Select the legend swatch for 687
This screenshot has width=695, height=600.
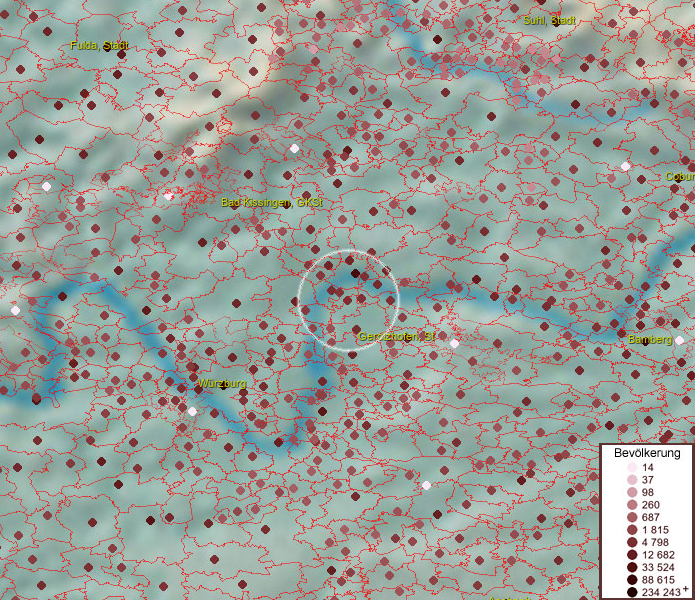click(x=632, y=517)
